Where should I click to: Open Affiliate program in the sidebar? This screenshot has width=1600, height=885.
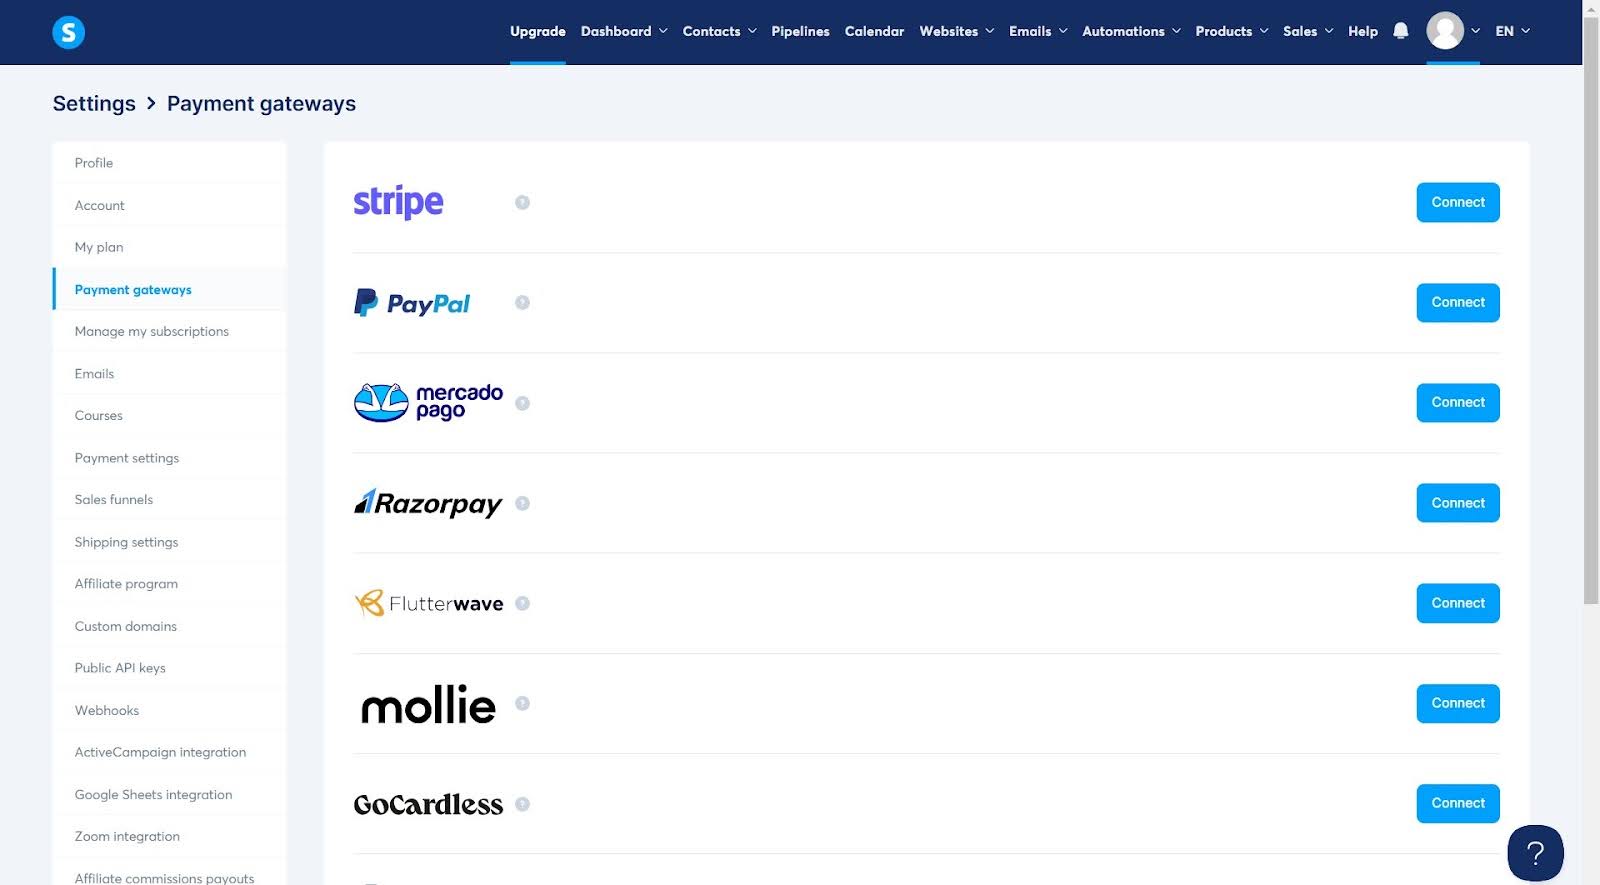coord(169,584)
